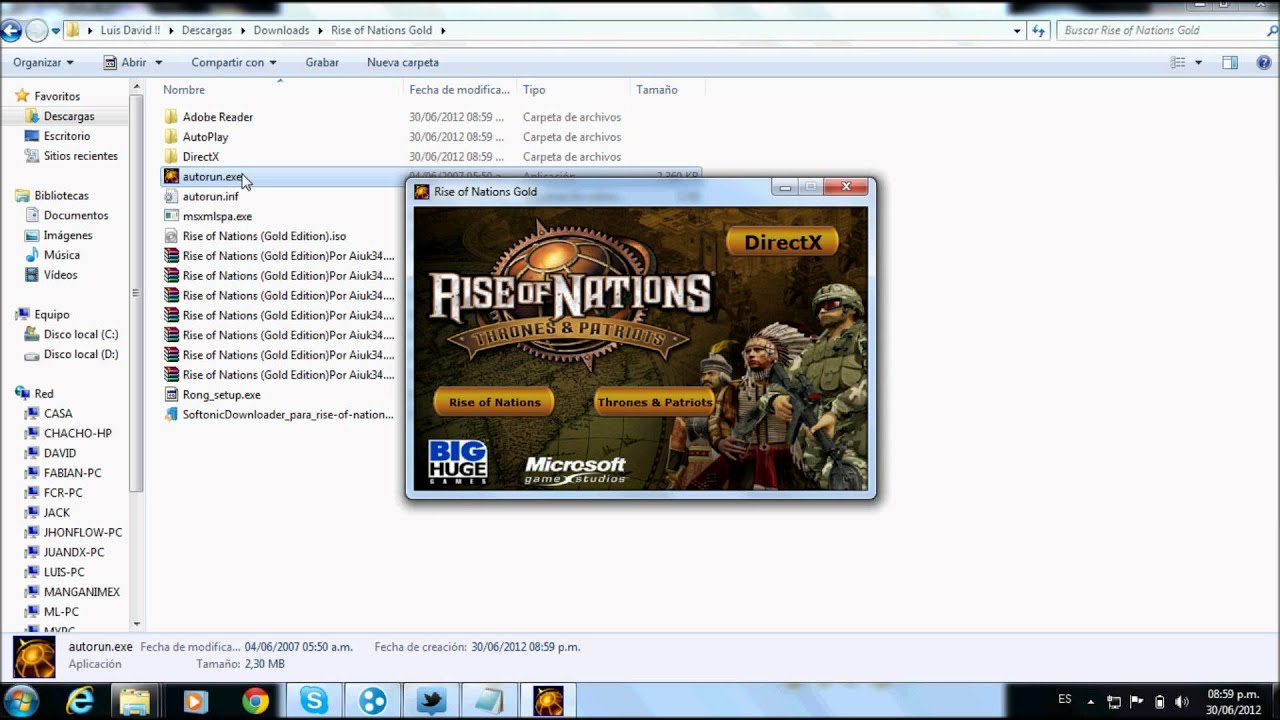
Task: Sort files by Fecha de modifica... column
Action: 459,89
